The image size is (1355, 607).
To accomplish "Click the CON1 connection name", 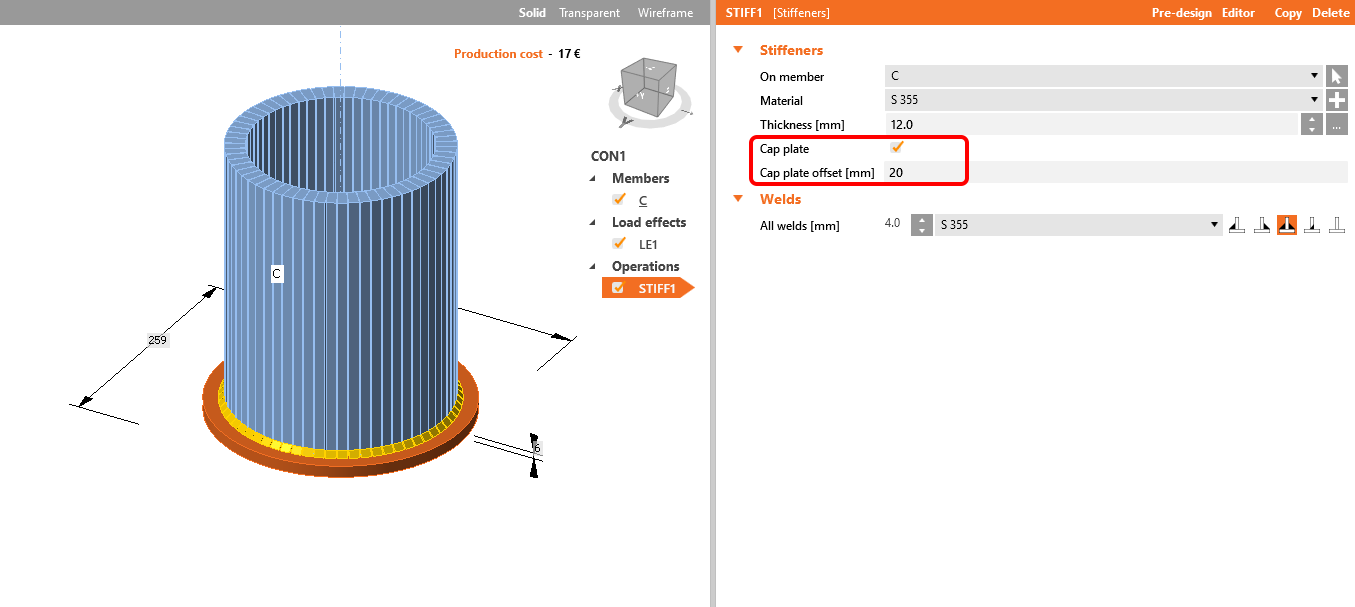I will (x=608, y=156).
